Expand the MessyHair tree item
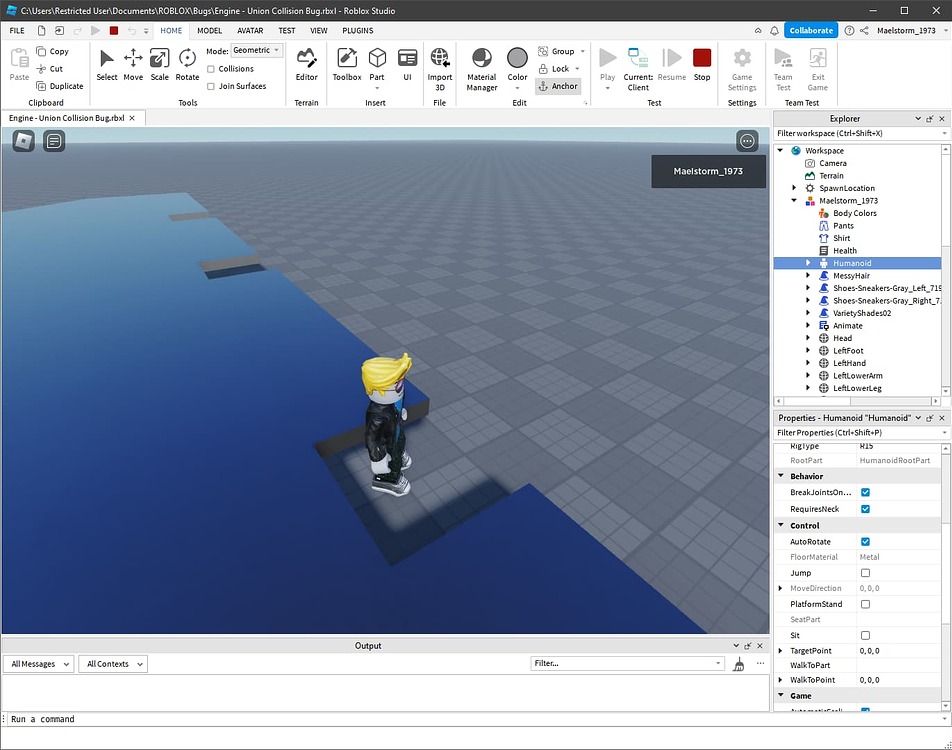 [x=809, y=275]
